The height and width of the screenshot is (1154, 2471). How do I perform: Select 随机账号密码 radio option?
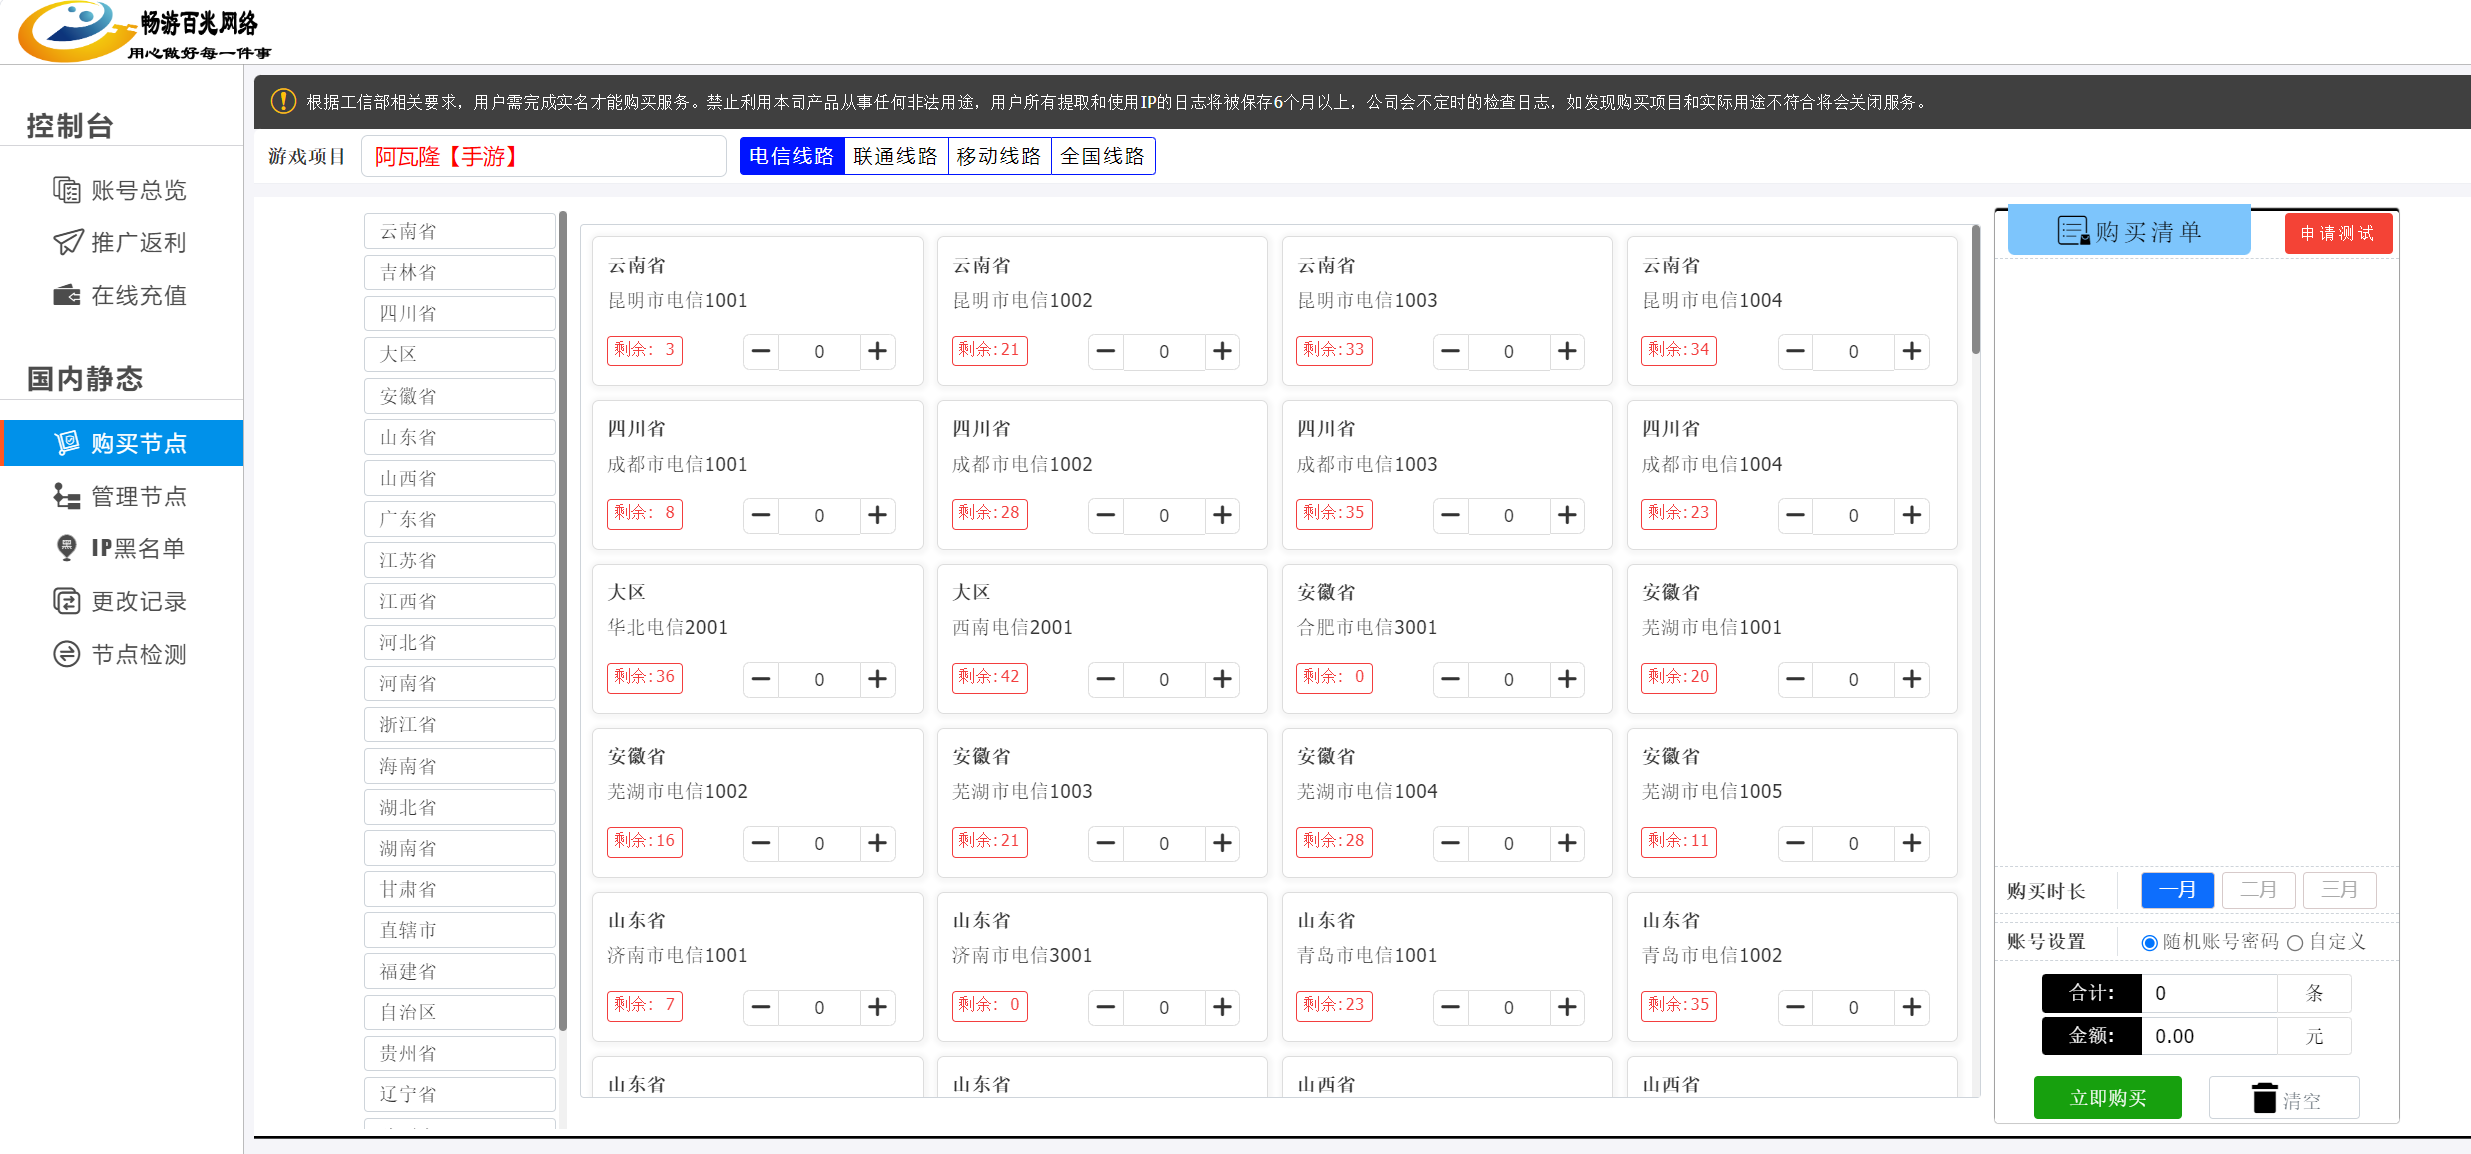click(2149, 943)
